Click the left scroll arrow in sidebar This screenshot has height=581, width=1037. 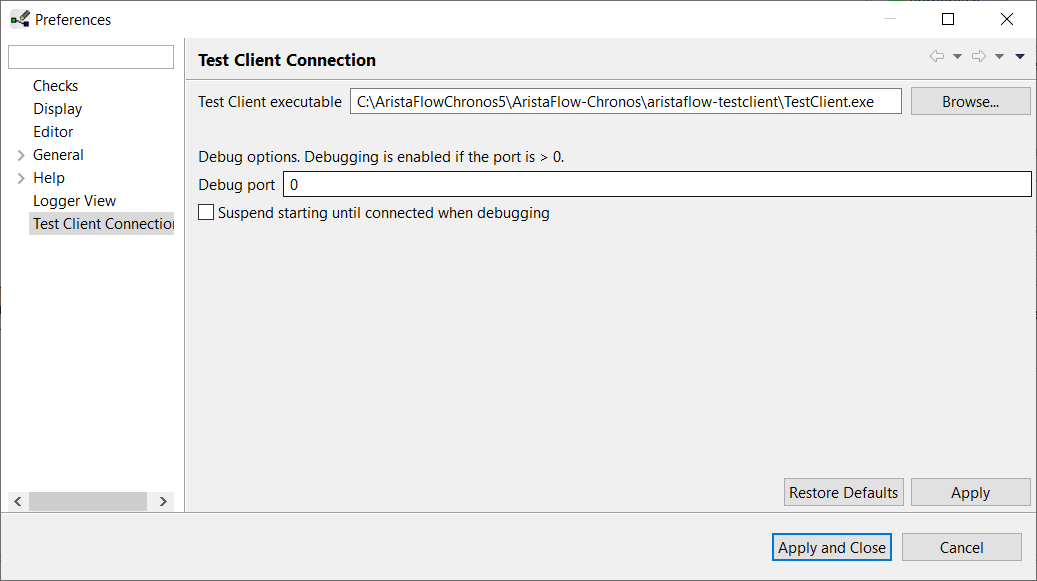click(18, 502)
